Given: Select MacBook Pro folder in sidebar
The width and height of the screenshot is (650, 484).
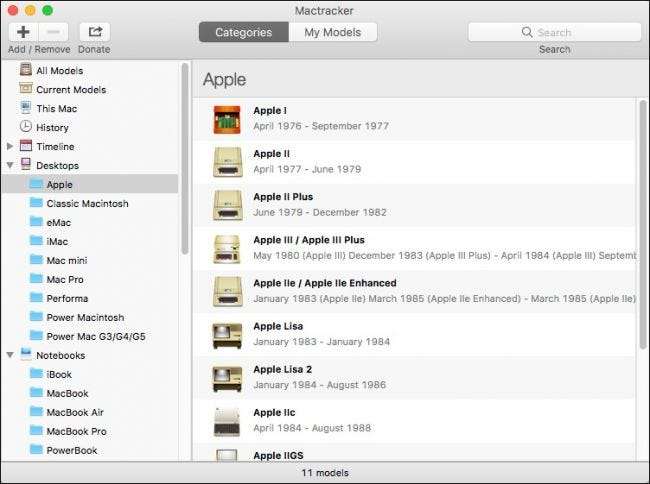Looking at the screenshot, I should (x=75, y=431).
